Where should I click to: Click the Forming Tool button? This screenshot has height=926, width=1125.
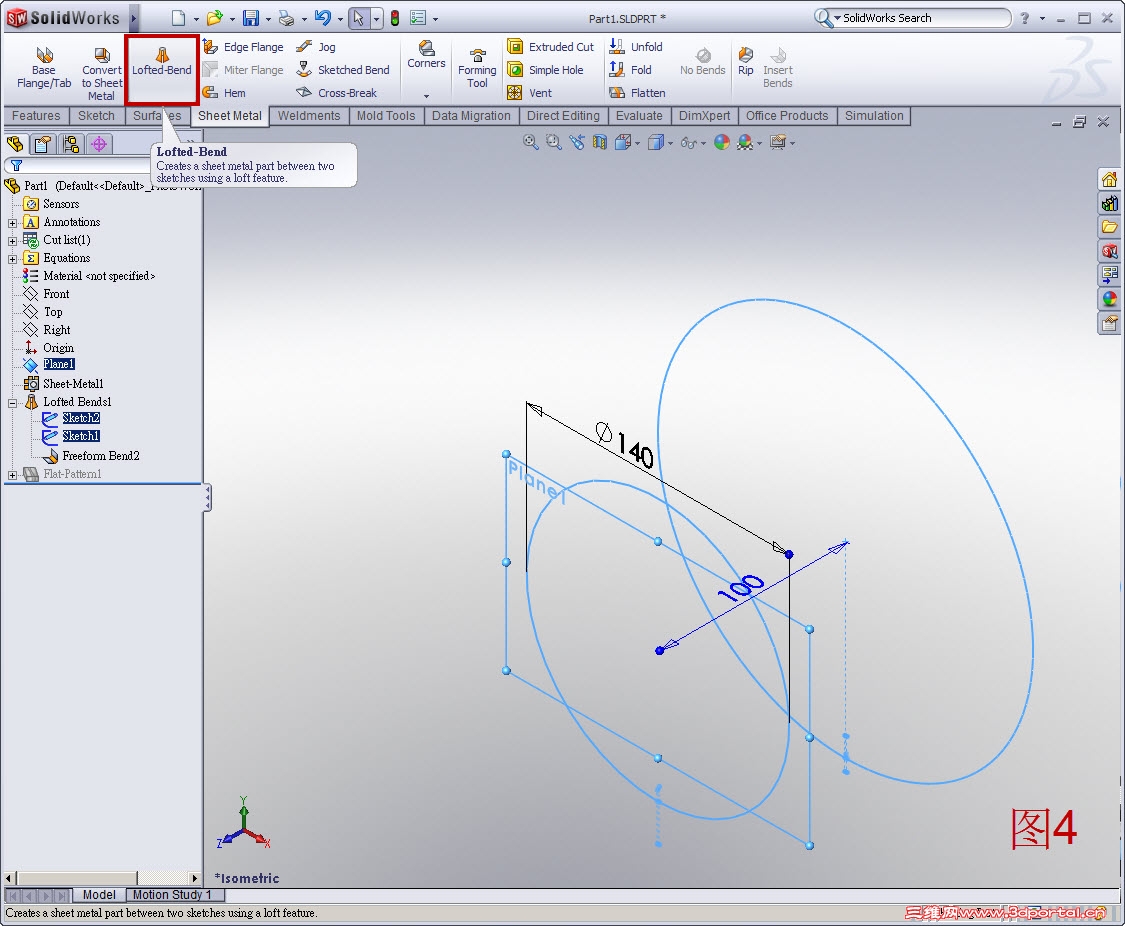(x=477, y=68)
